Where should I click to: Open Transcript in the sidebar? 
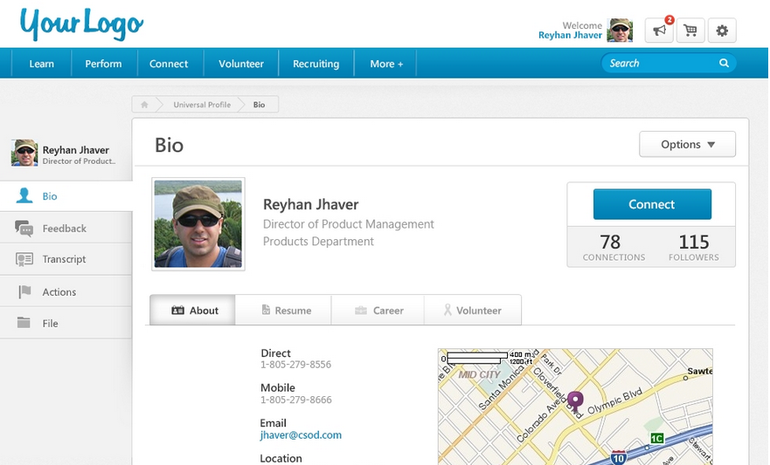[x=64, y=259]
